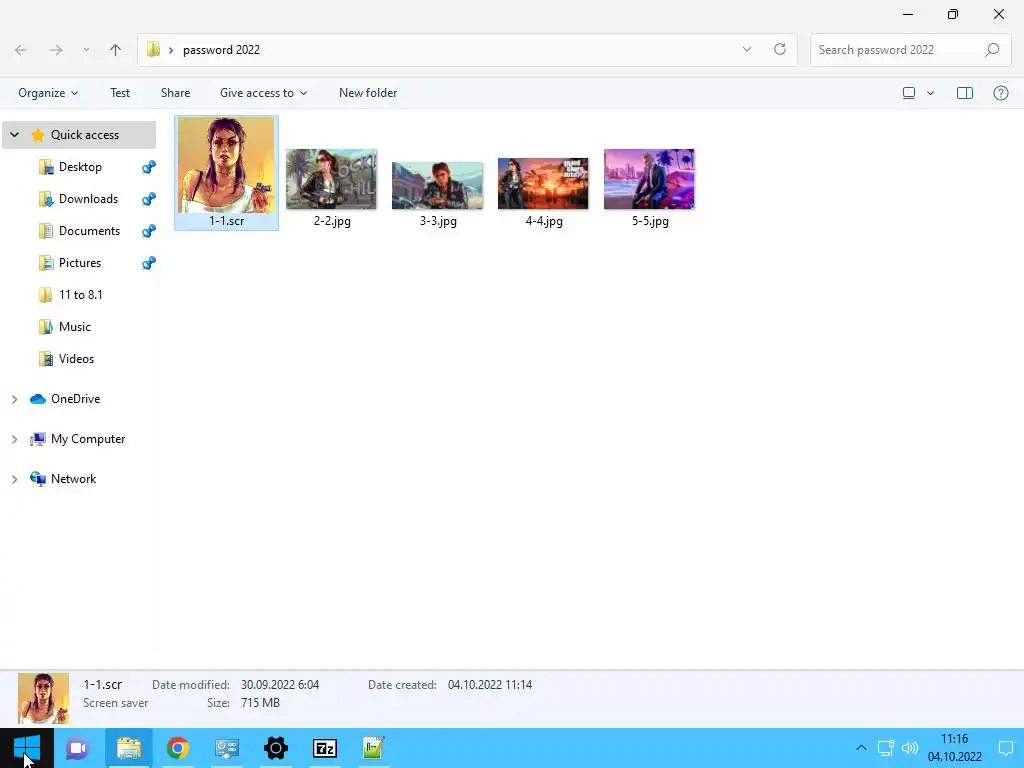The image size is (1024, 768).
Task: Open more view options dropdown arrow
Action: (x=930, y=93)
